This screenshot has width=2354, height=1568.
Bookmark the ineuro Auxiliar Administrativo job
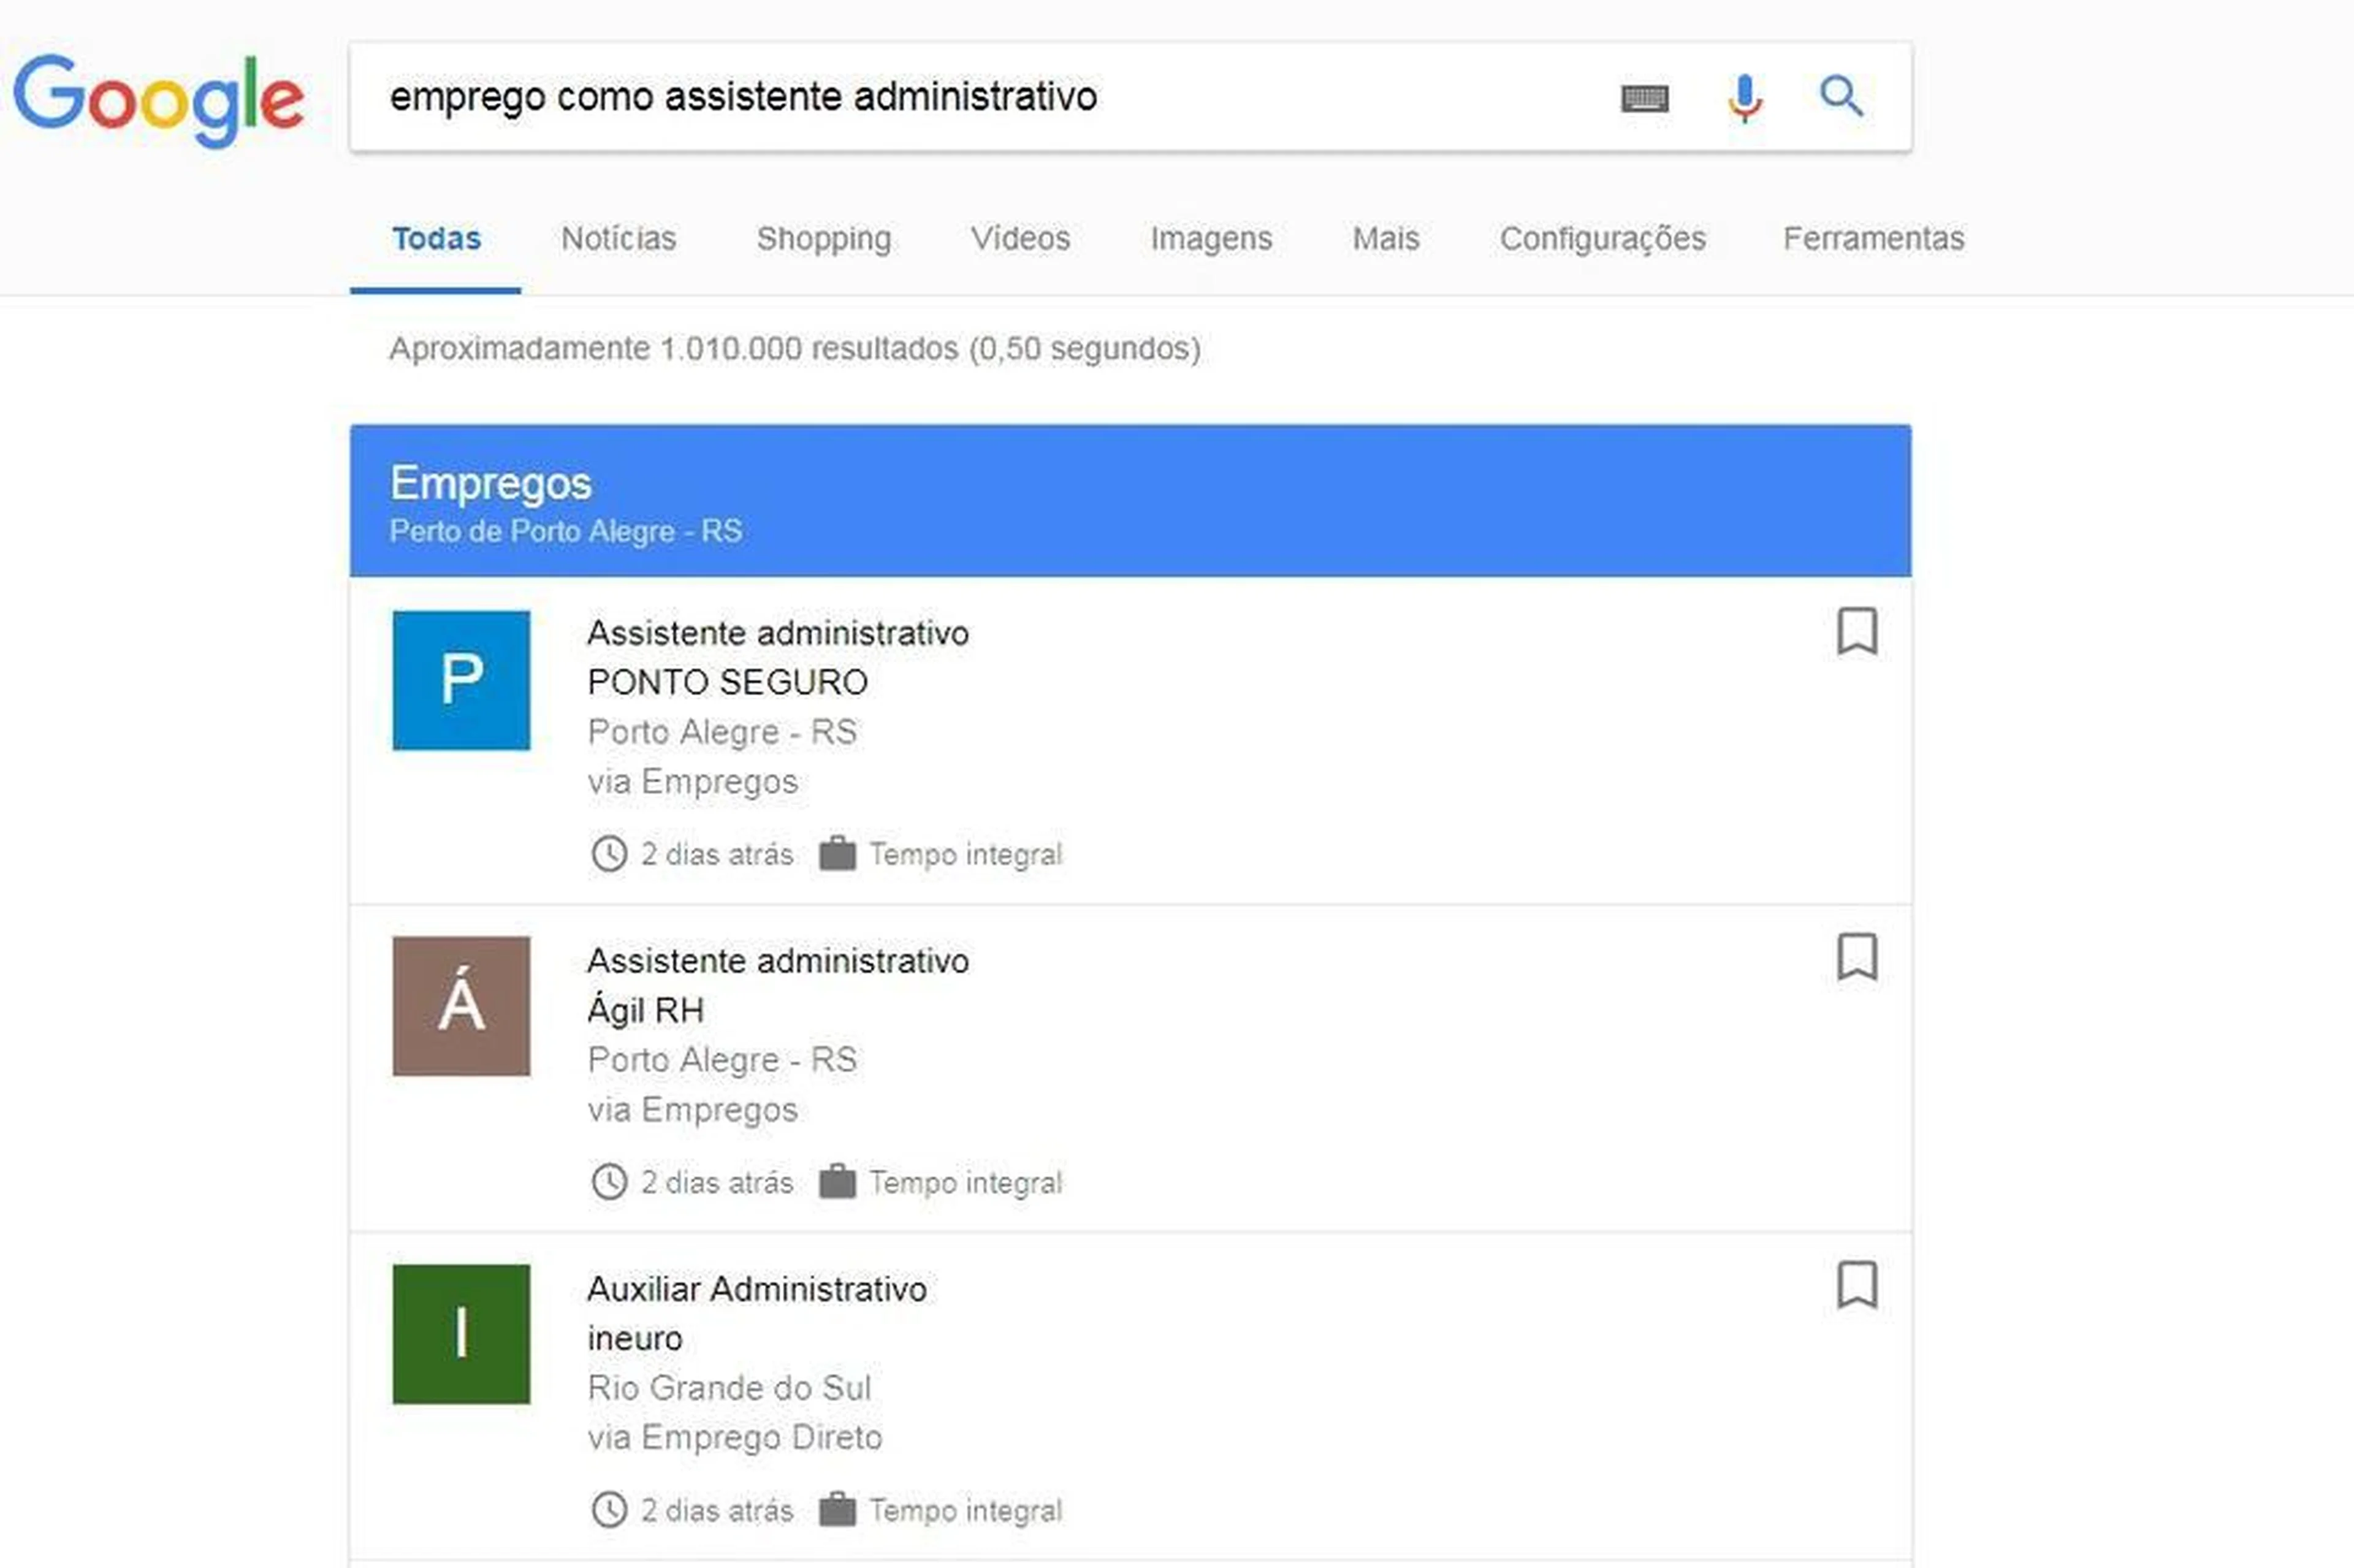pos(1857,1285)
